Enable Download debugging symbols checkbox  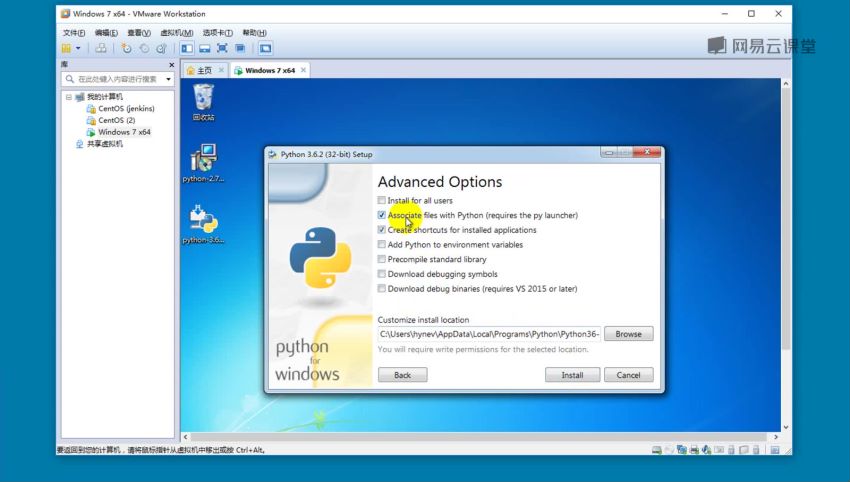click(x=382, y=274)
